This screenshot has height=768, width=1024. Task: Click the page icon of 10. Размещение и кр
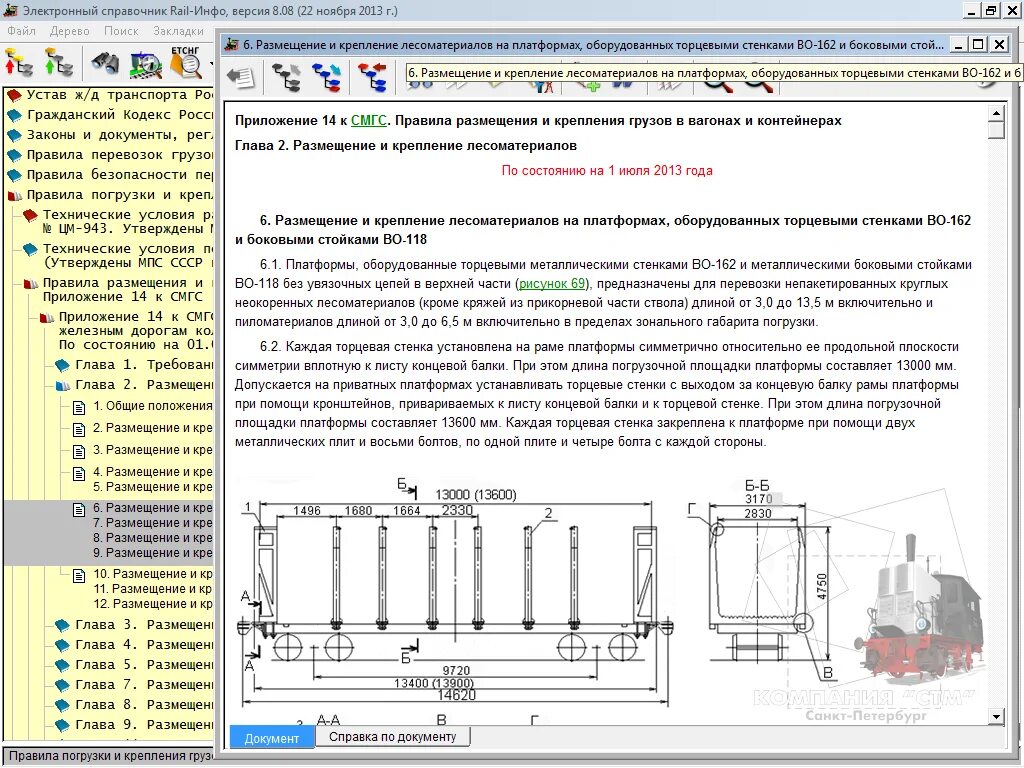79,575
